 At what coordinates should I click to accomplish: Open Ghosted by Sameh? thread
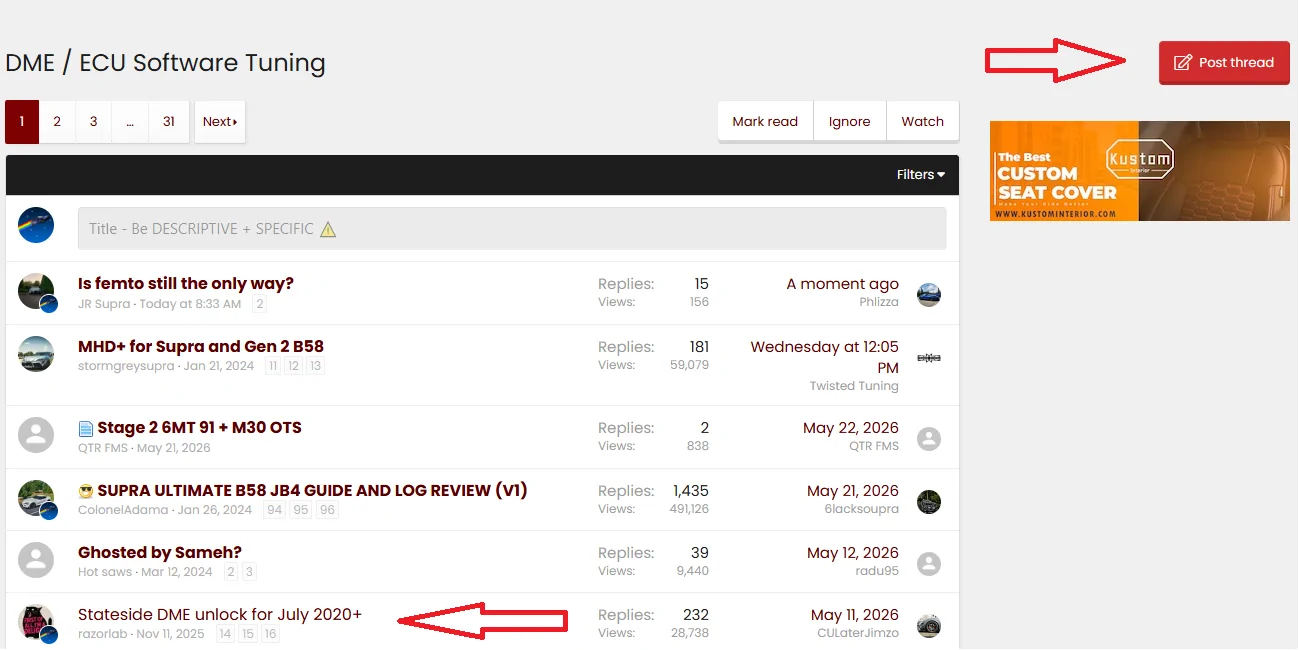coord(160,553)
